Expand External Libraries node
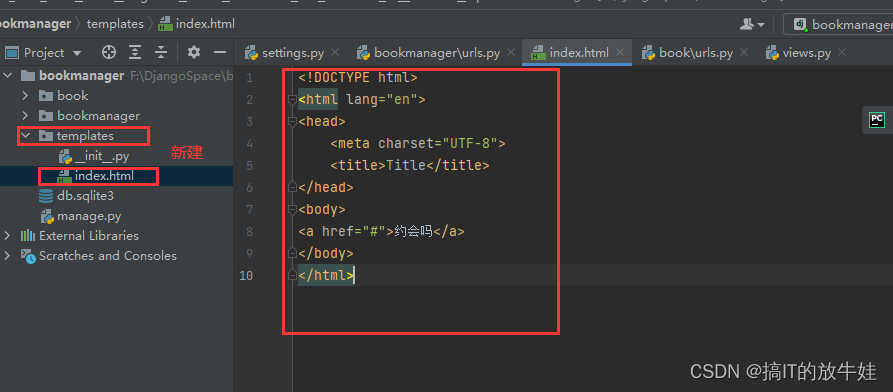 (x=7, y=236)
